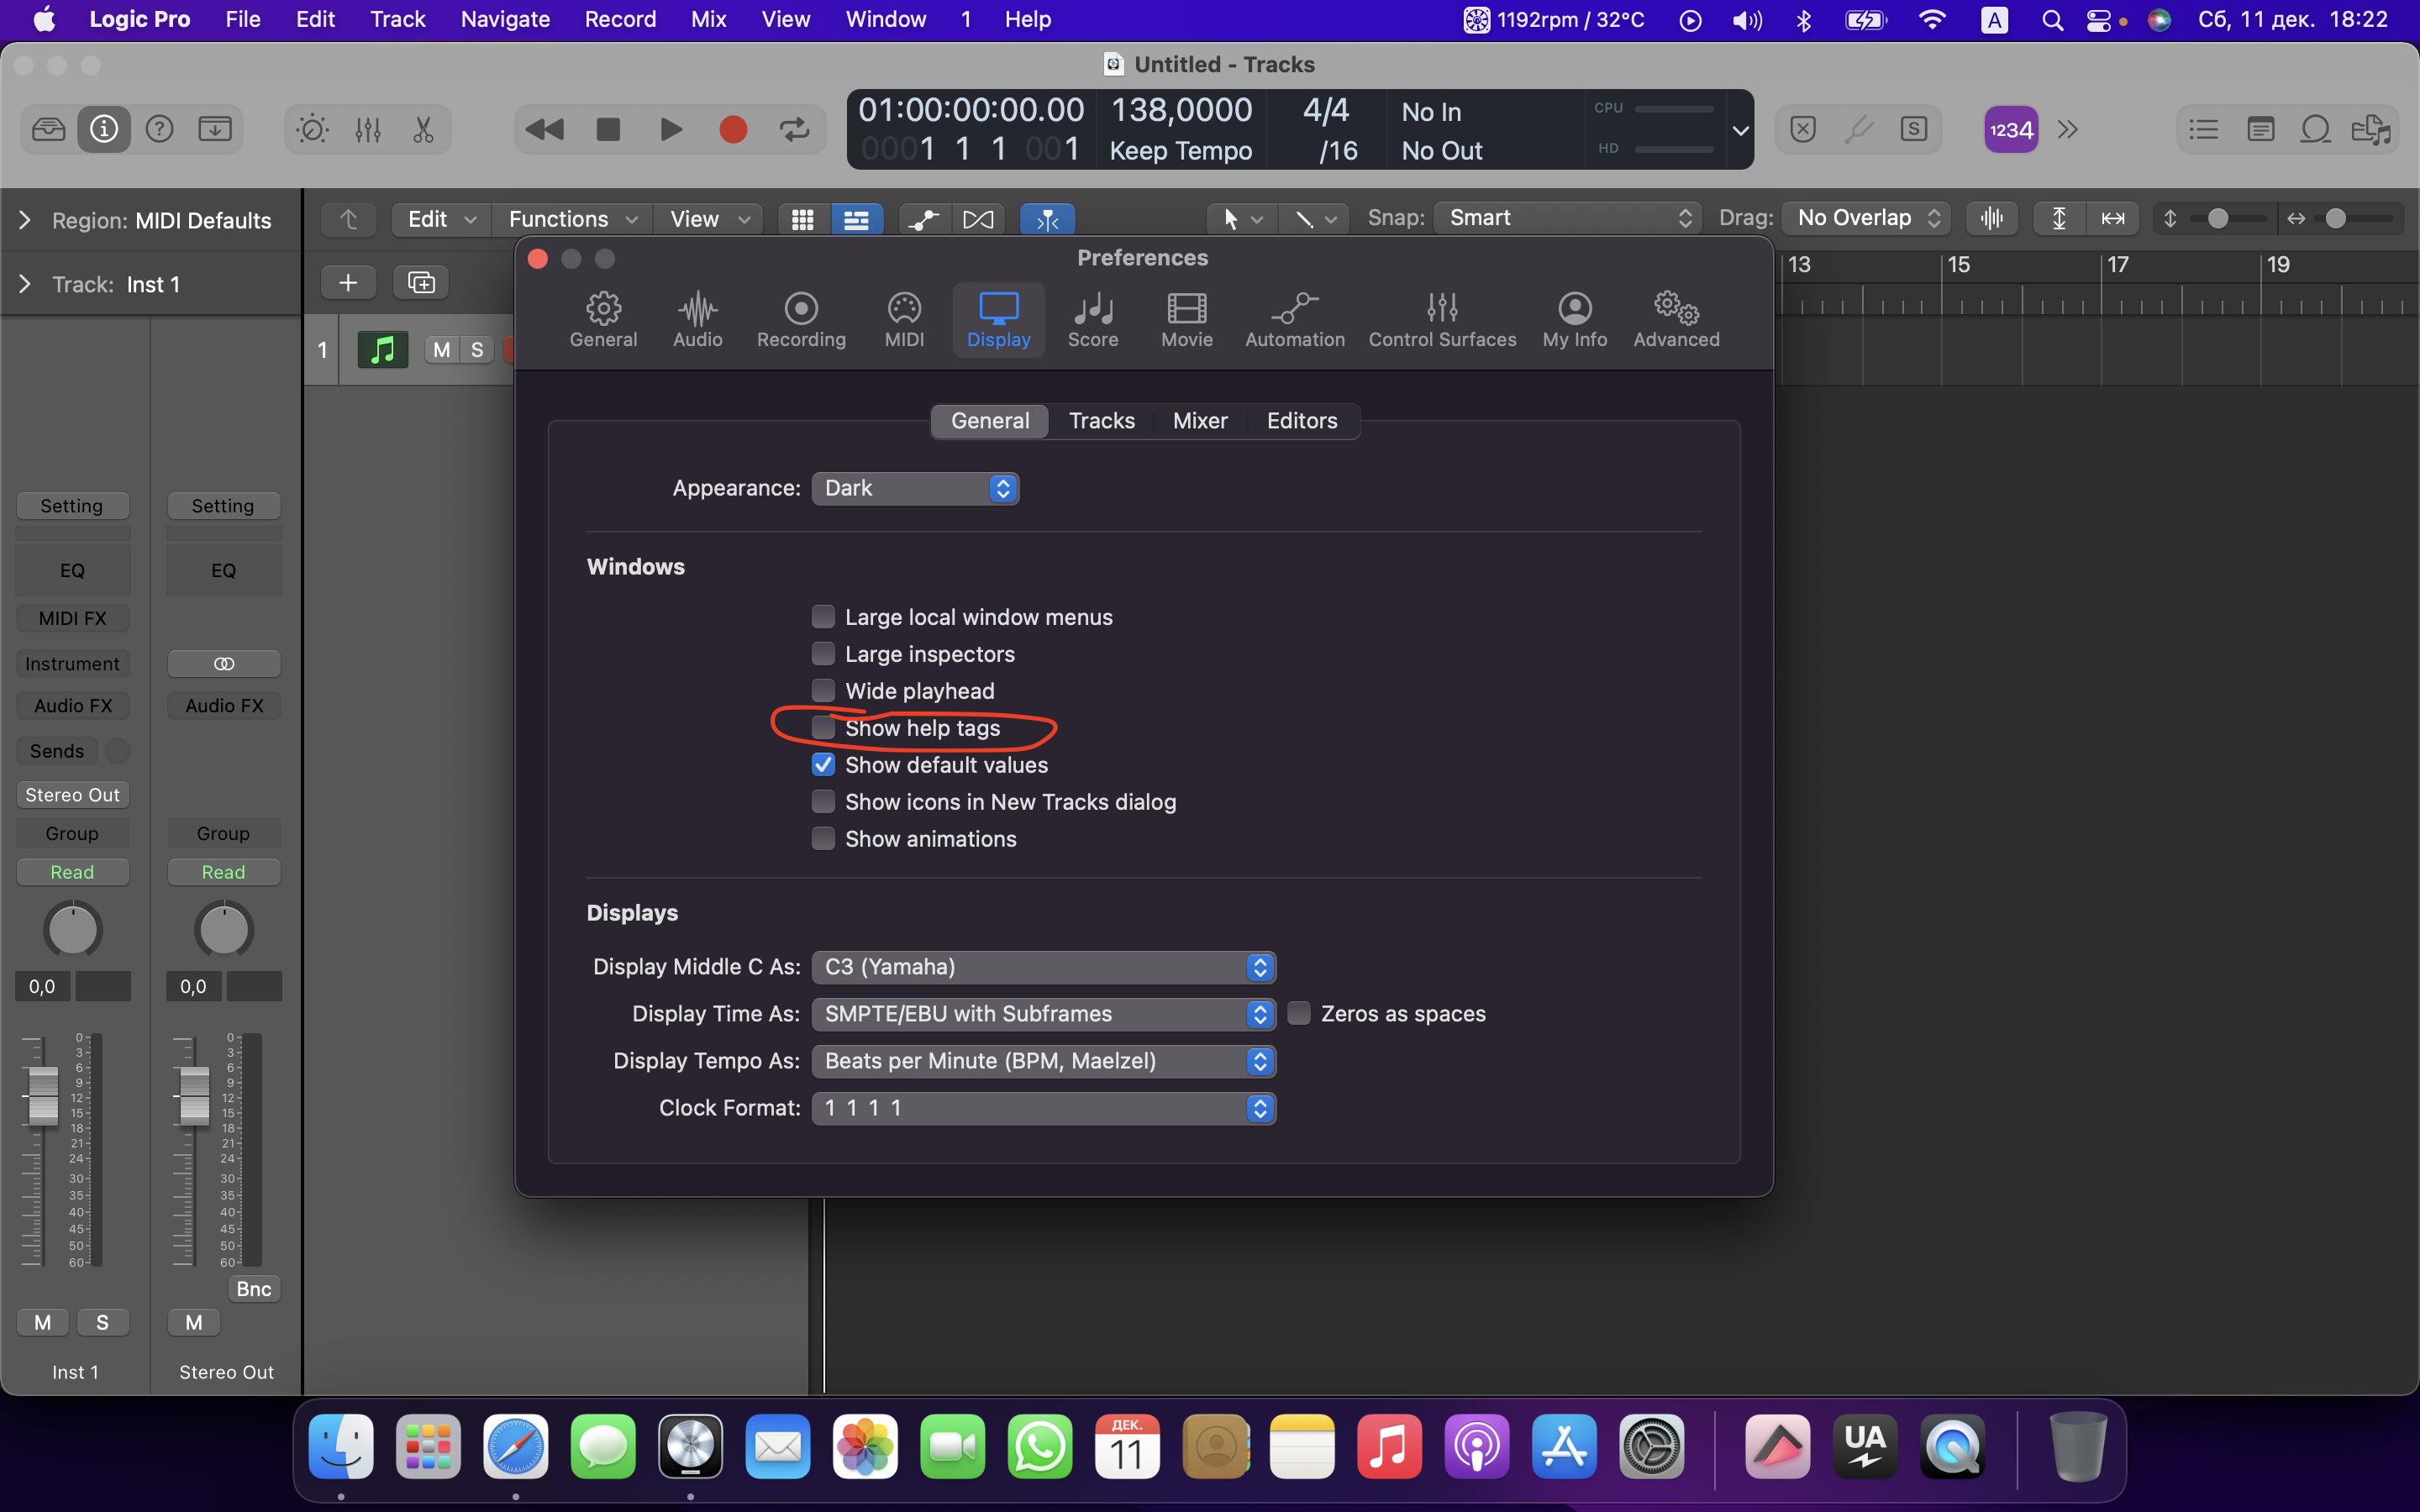Open the Score preferences pane
The width and height of the screenshot is (2420, 1512).
tap(1092, 319)
